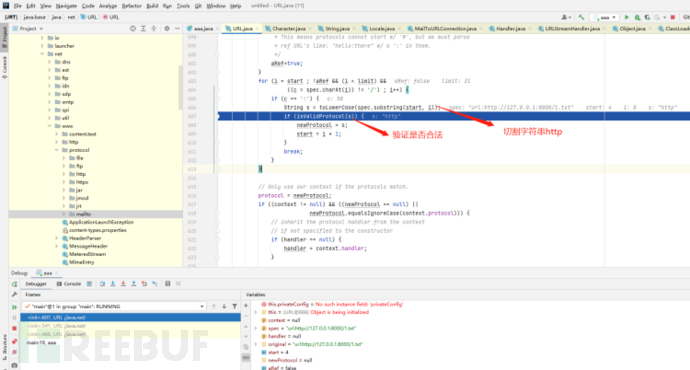
Task: Stop debugging with the red square in debug panel
Action: [15, 328]
